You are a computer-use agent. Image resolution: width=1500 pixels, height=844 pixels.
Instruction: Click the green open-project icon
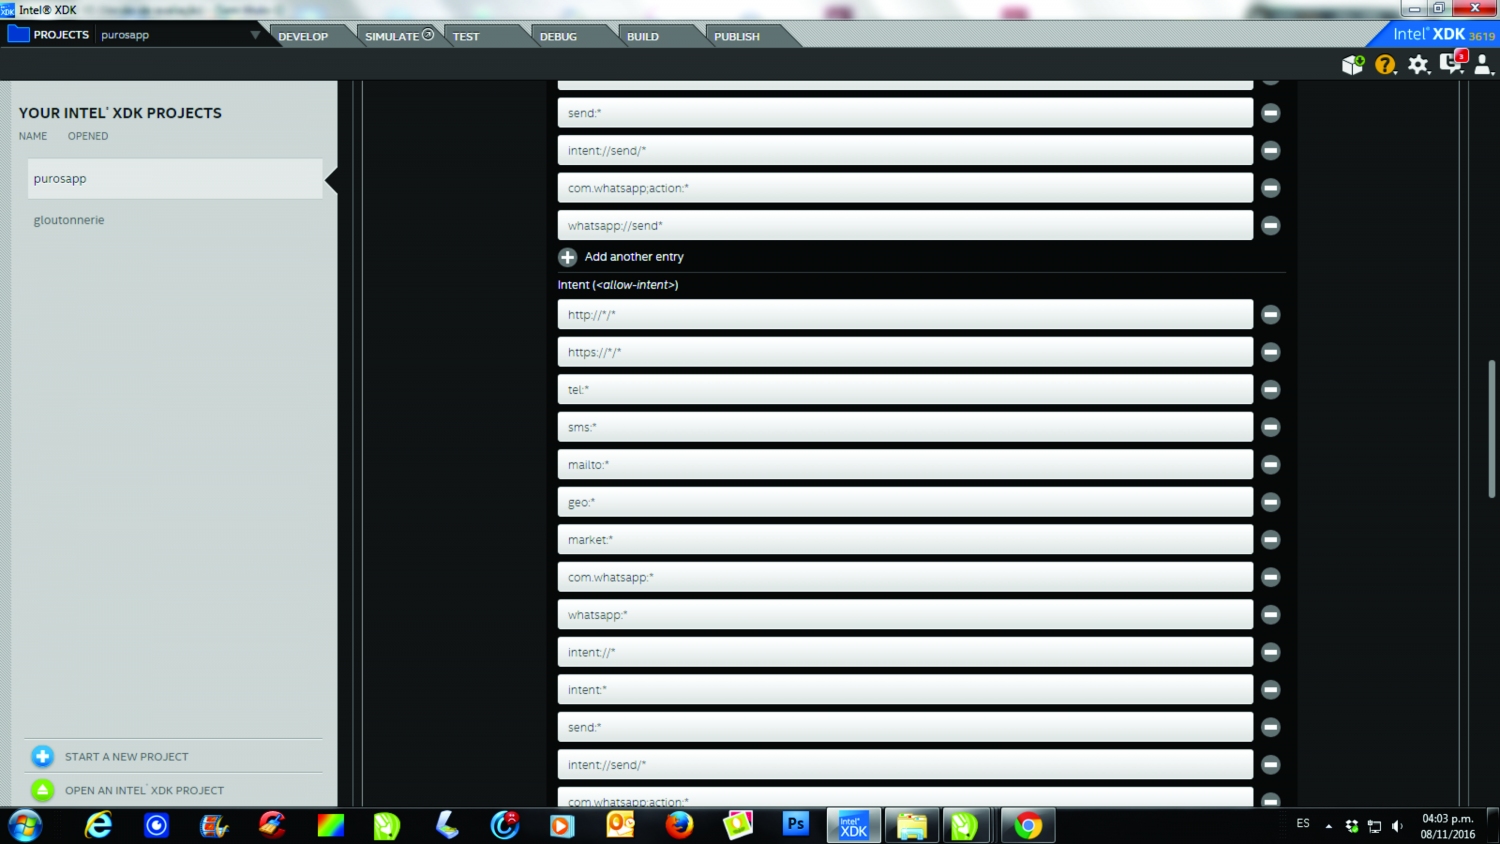(42, 790)
